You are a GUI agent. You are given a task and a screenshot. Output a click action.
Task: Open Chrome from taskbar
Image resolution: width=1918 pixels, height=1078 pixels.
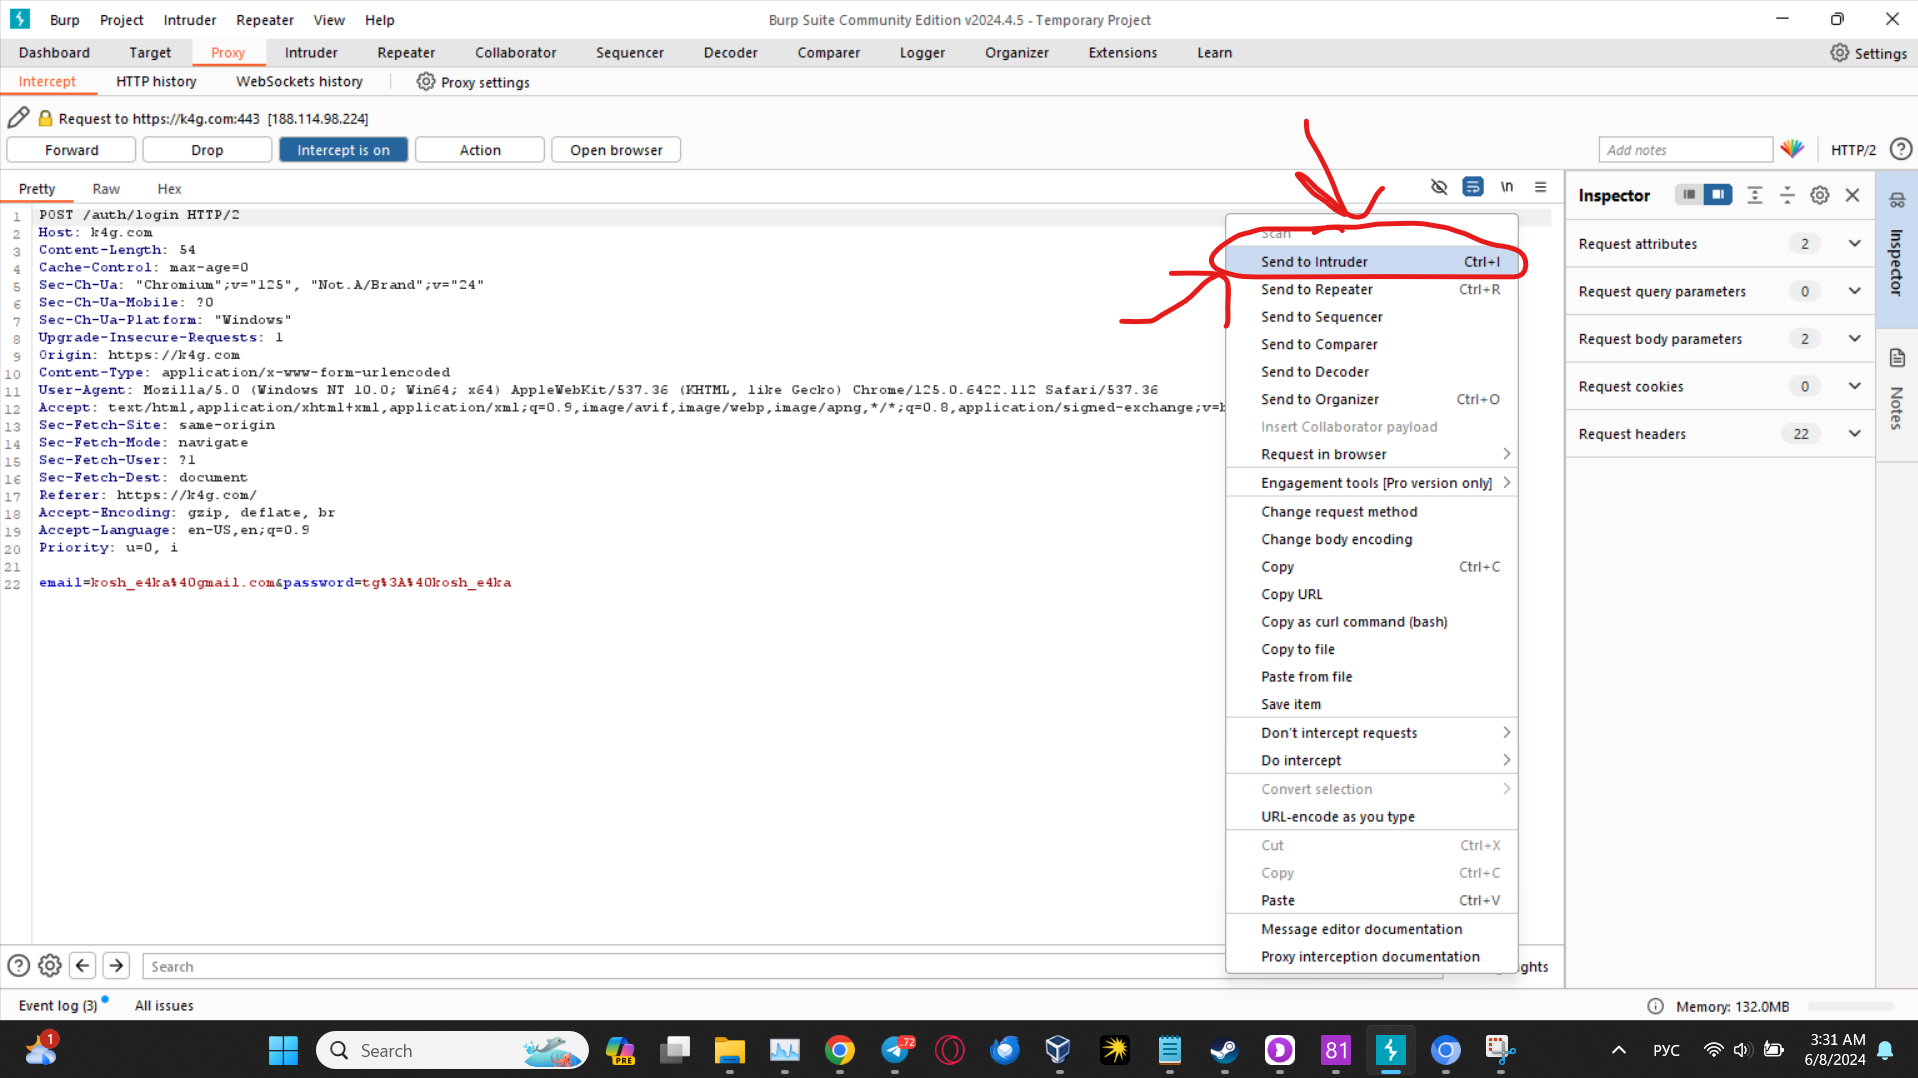[x=840, y=1050]
